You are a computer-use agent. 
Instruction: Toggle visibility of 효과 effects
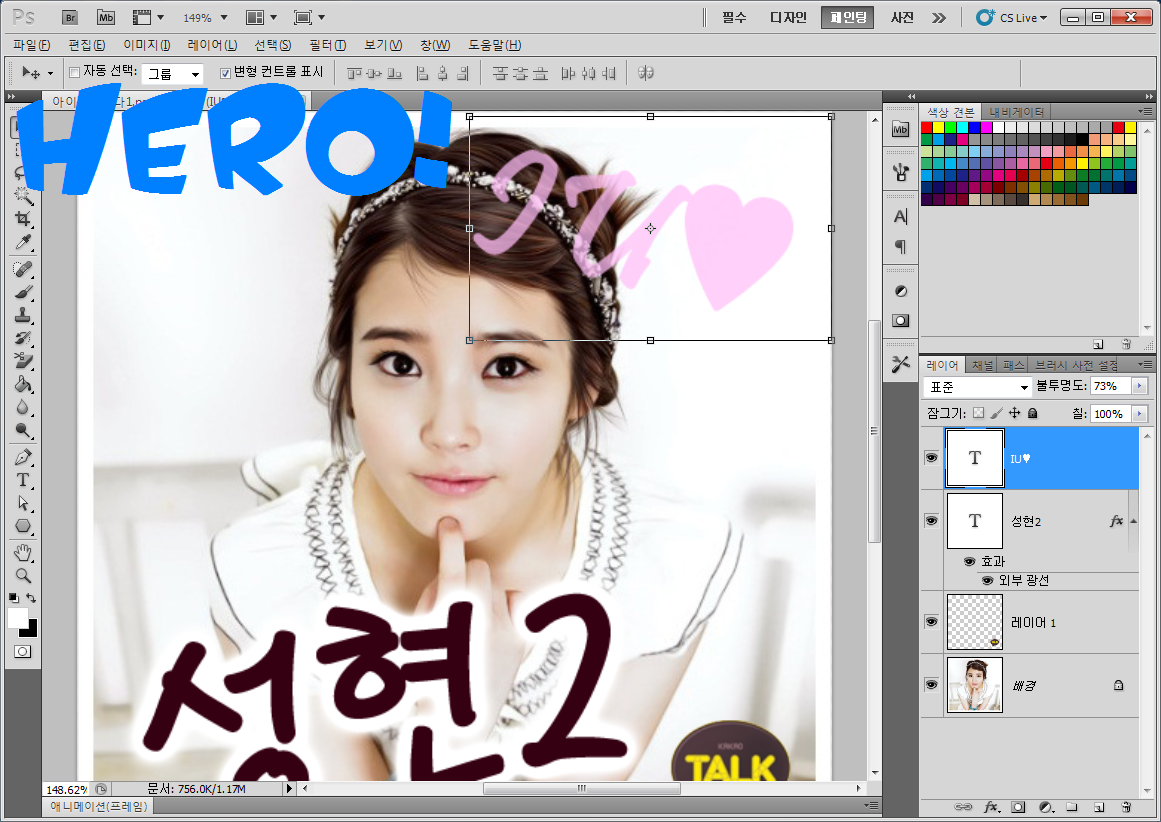(969, 561)
